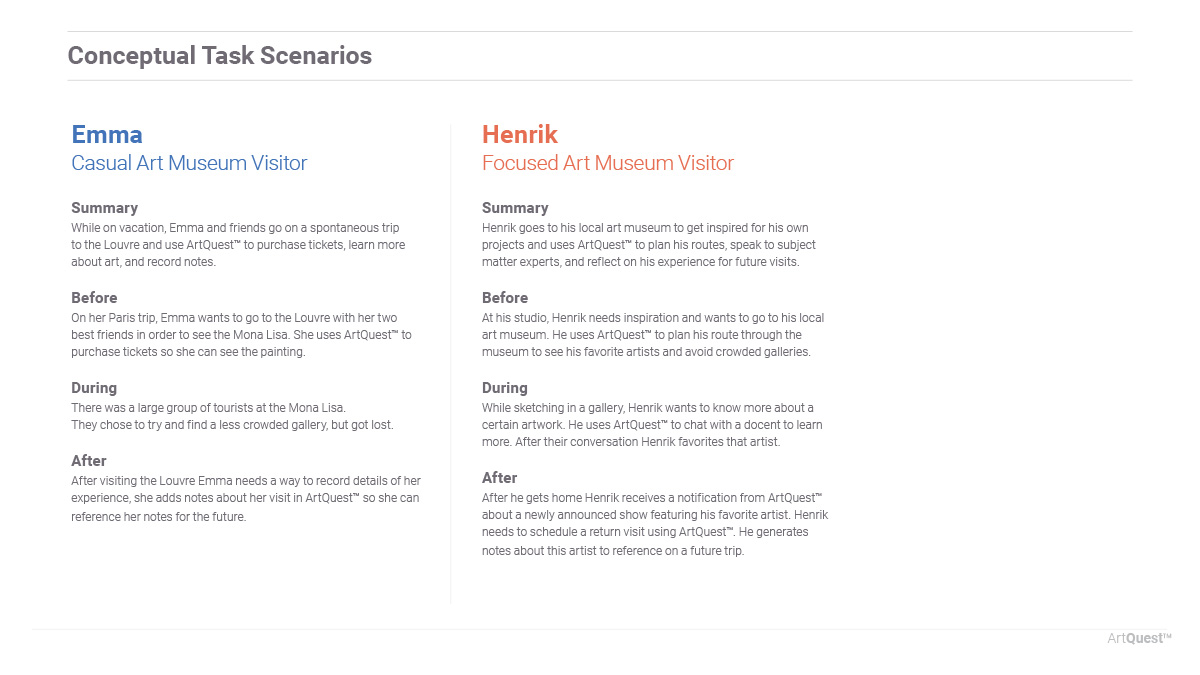Screen dimensions: 1200x675
Task: Click the Before heading in Henrik's column
Action: pos(505,298)
